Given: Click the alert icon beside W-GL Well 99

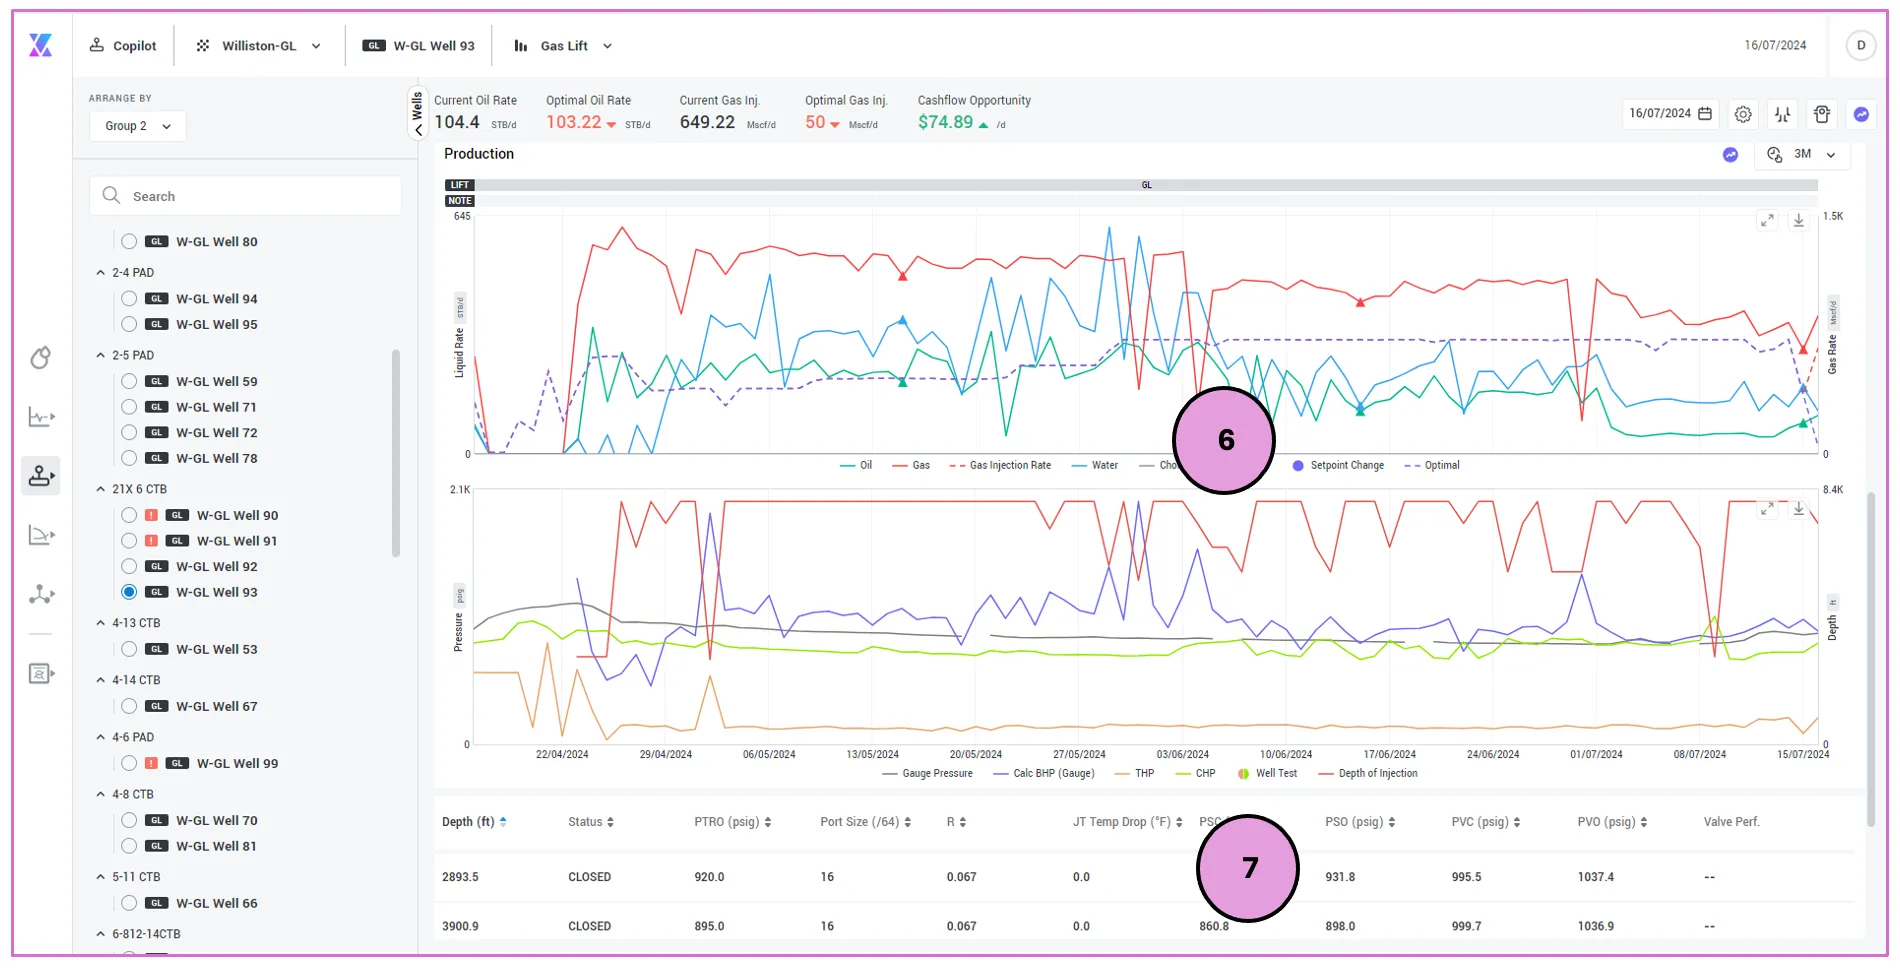Looking at the screenshot, I should click(151, 763).
